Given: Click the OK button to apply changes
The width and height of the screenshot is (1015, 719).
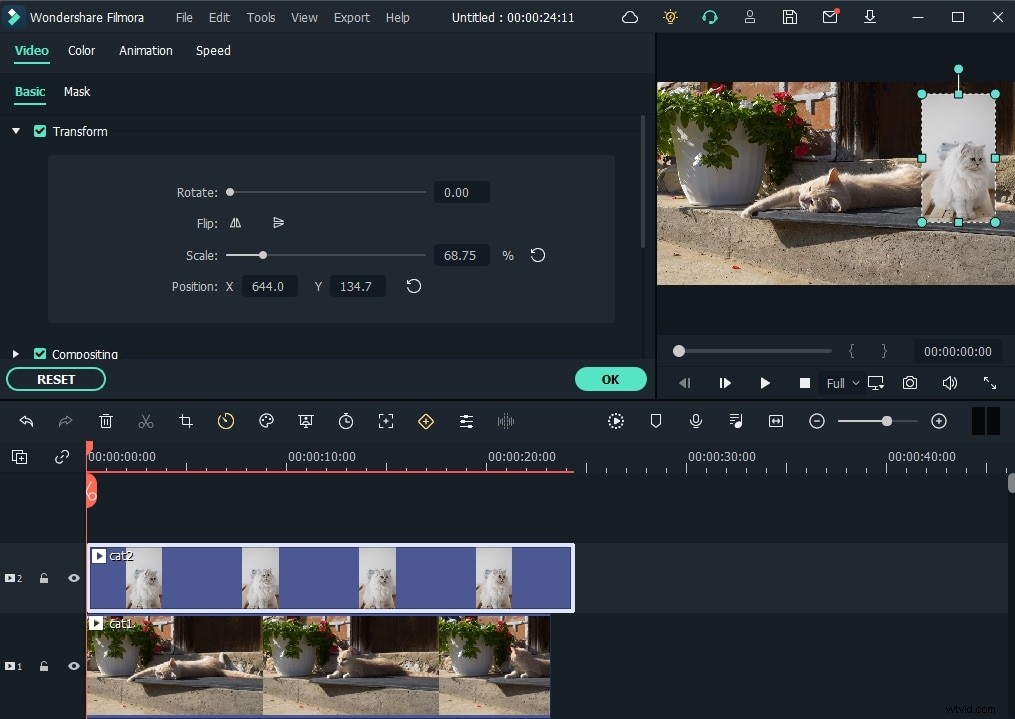Looking at the screenshot, I should click(x=610, y=379).
